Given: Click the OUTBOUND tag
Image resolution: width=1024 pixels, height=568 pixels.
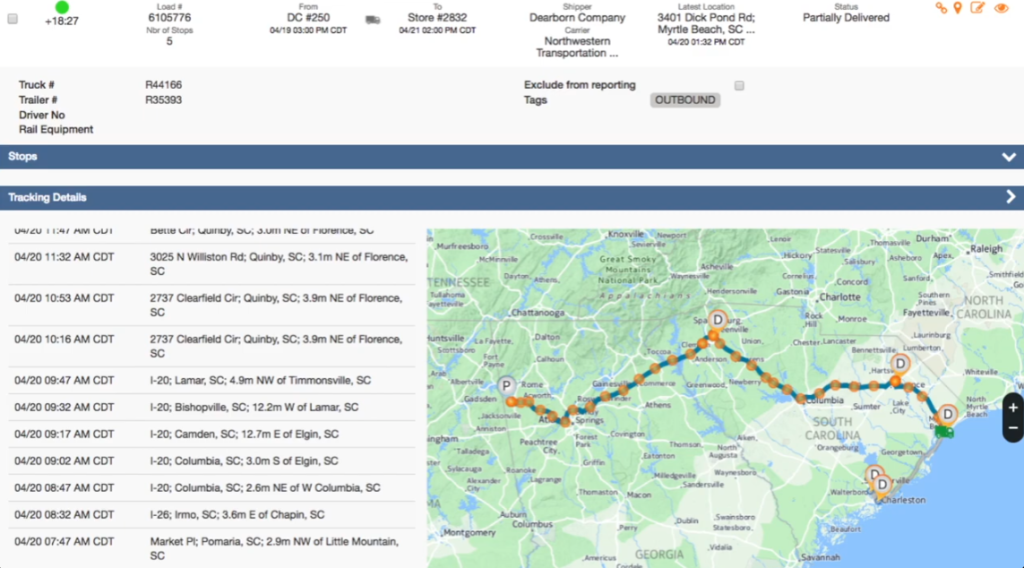Looking at the screenshot, I should (684, 100).
